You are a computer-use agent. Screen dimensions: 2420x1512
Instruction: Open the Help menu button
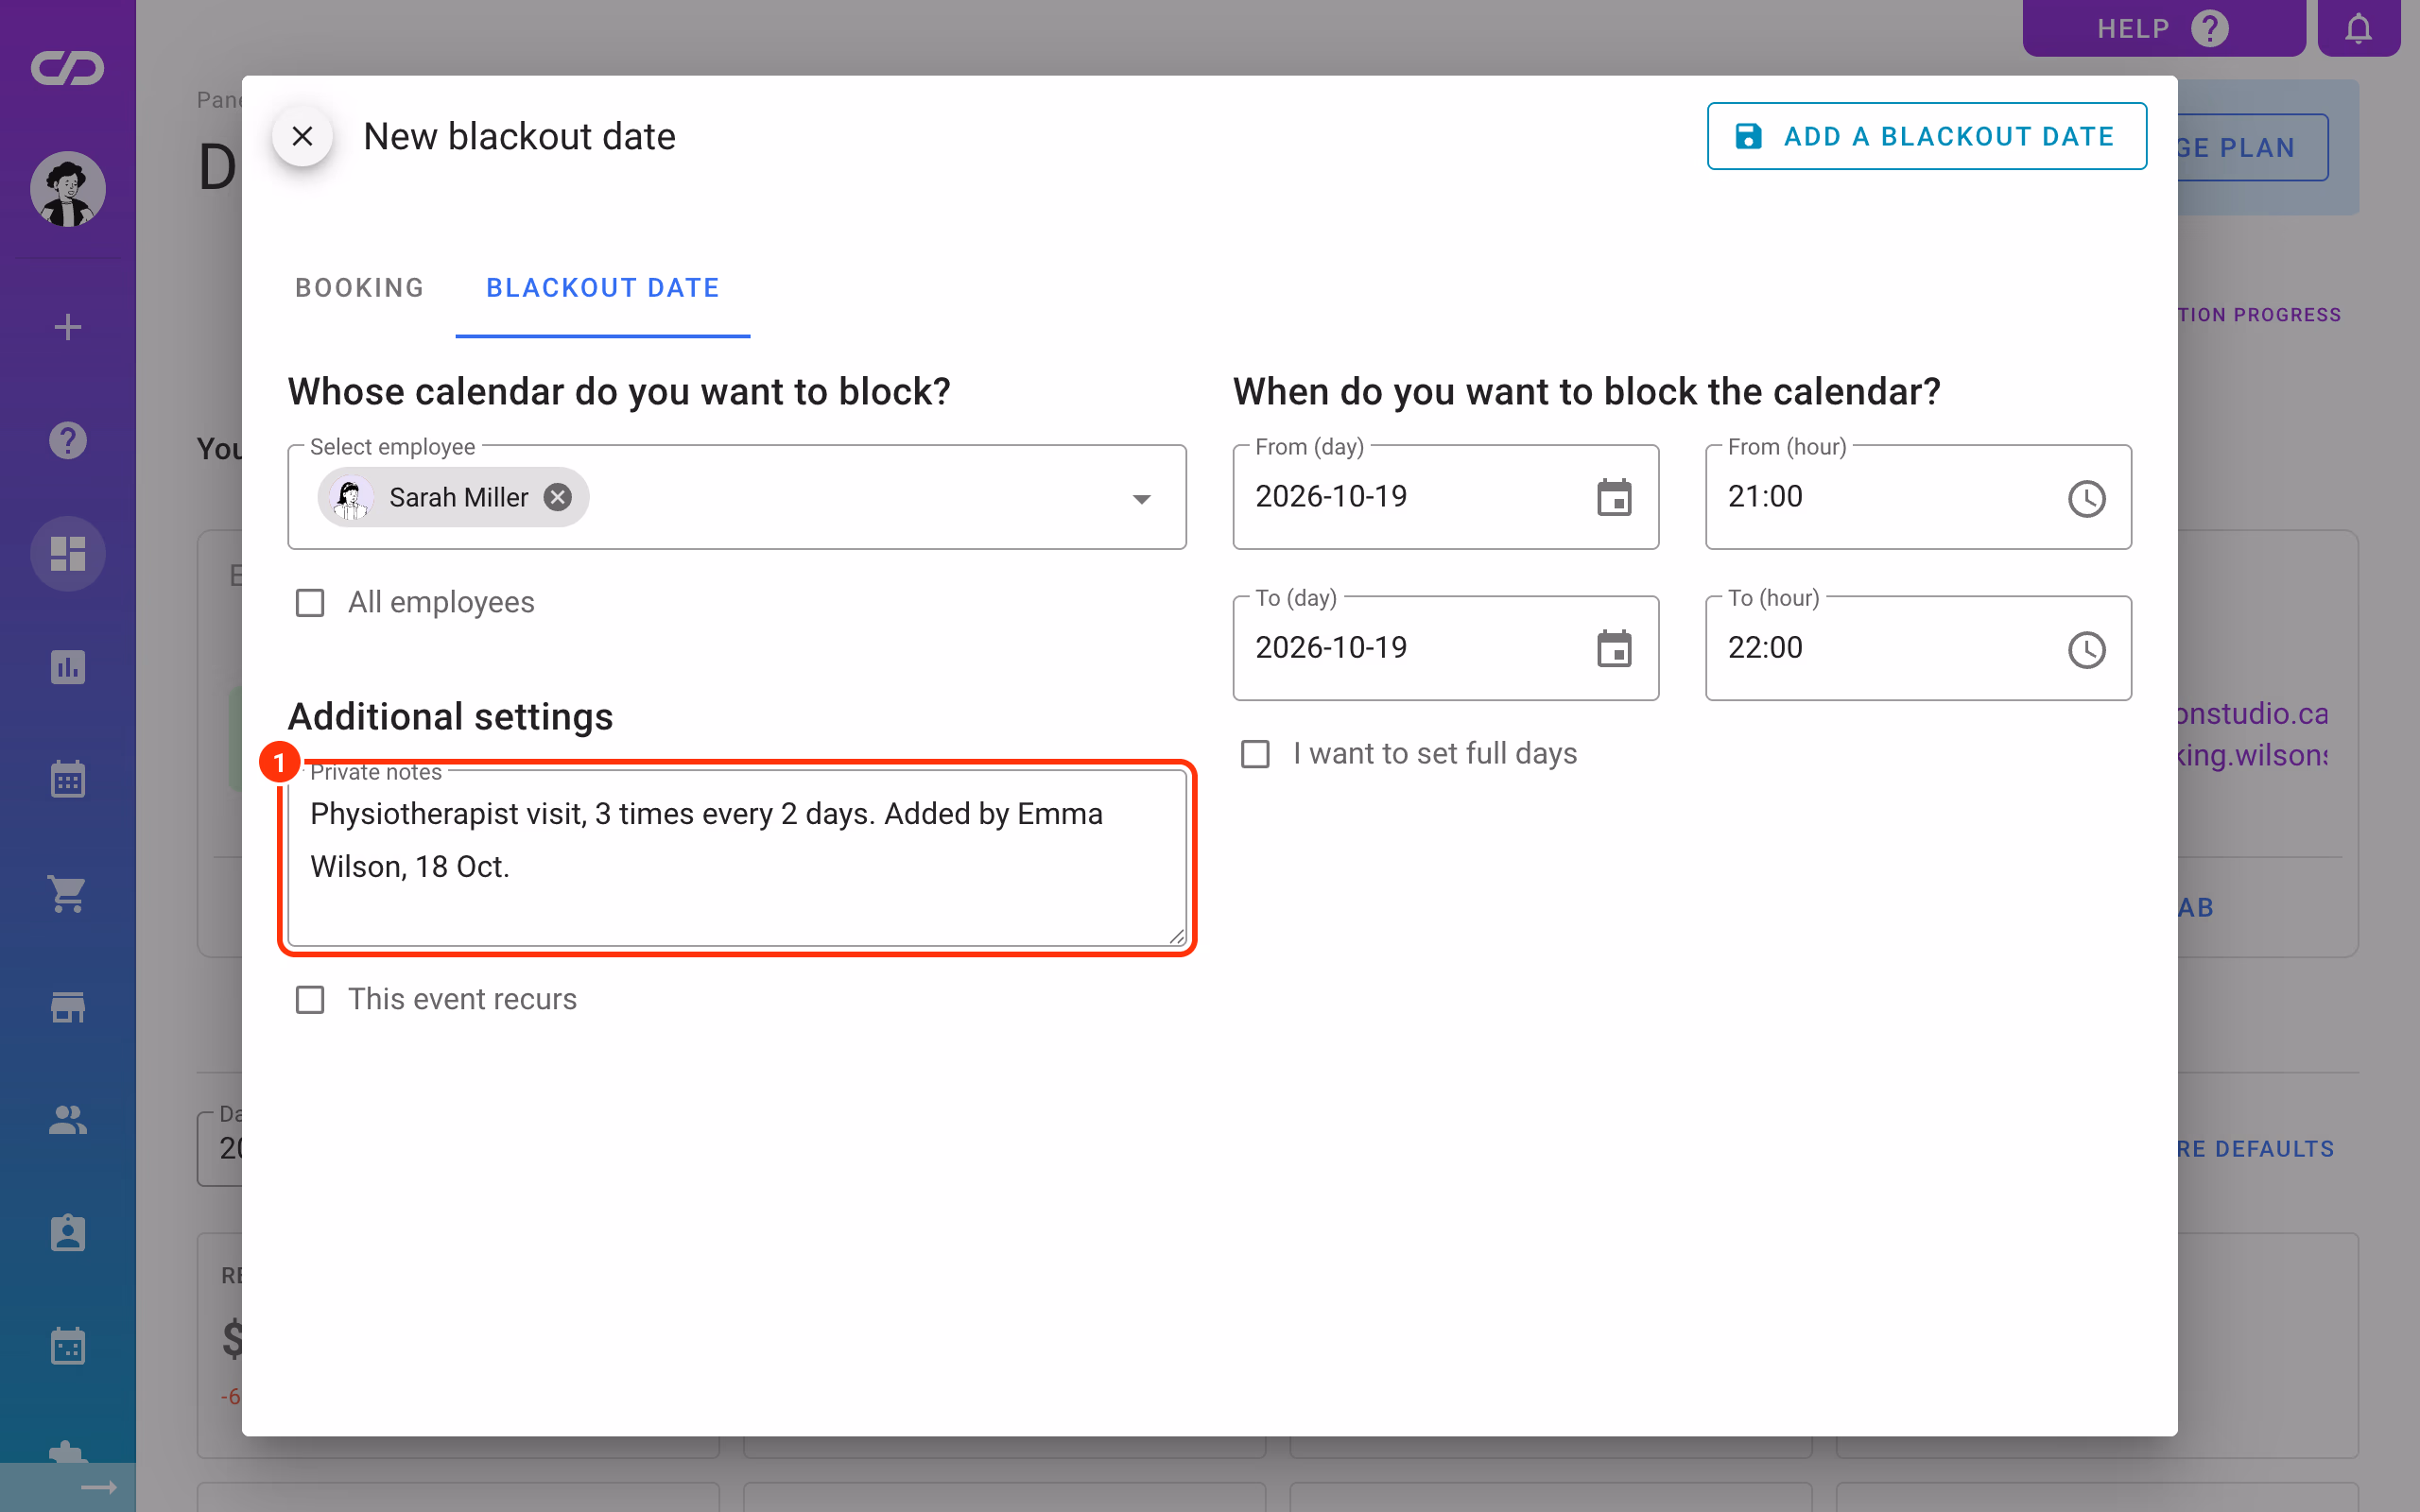tap(2163, 28)
